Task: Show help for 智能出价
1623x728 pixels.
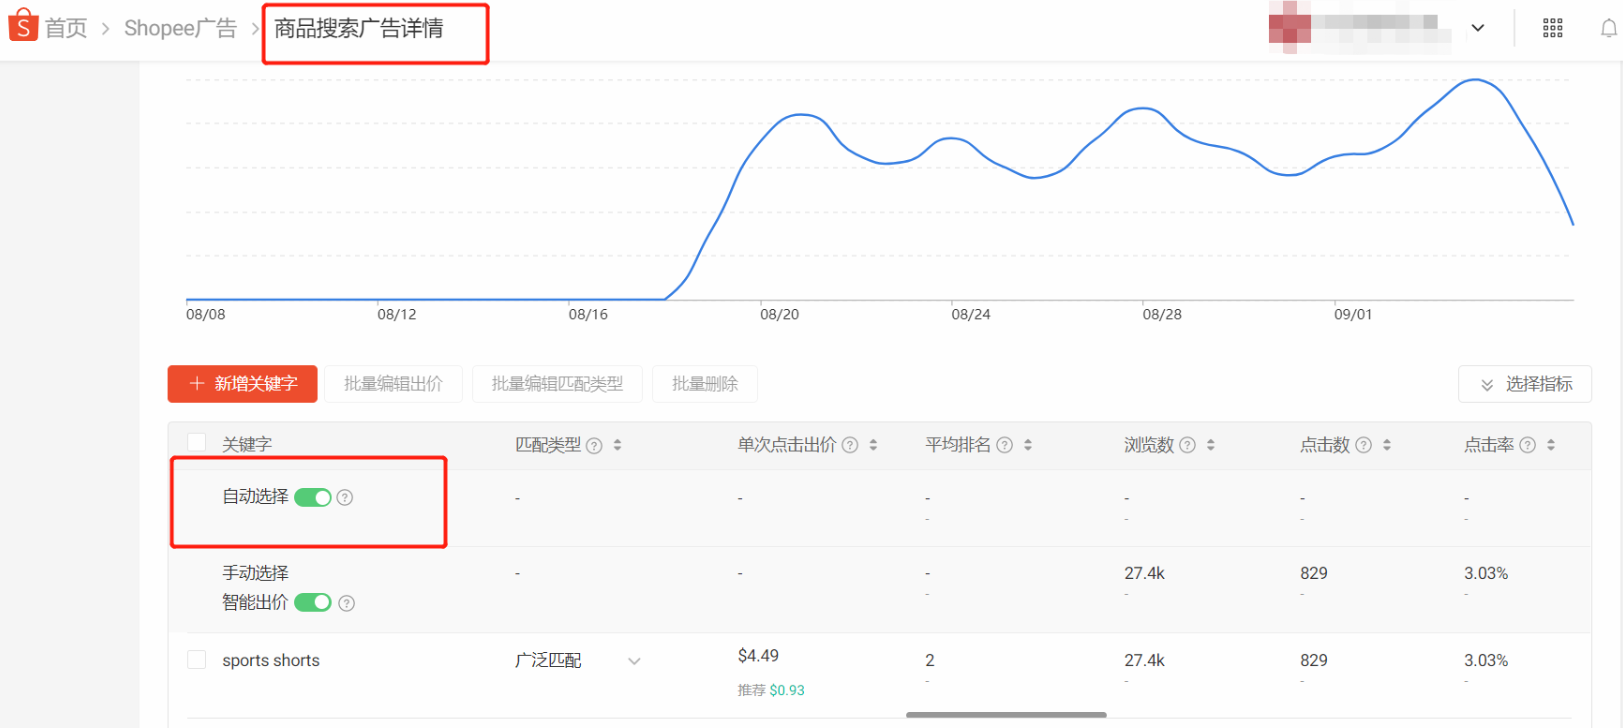Action: click(x=347, y=603)
